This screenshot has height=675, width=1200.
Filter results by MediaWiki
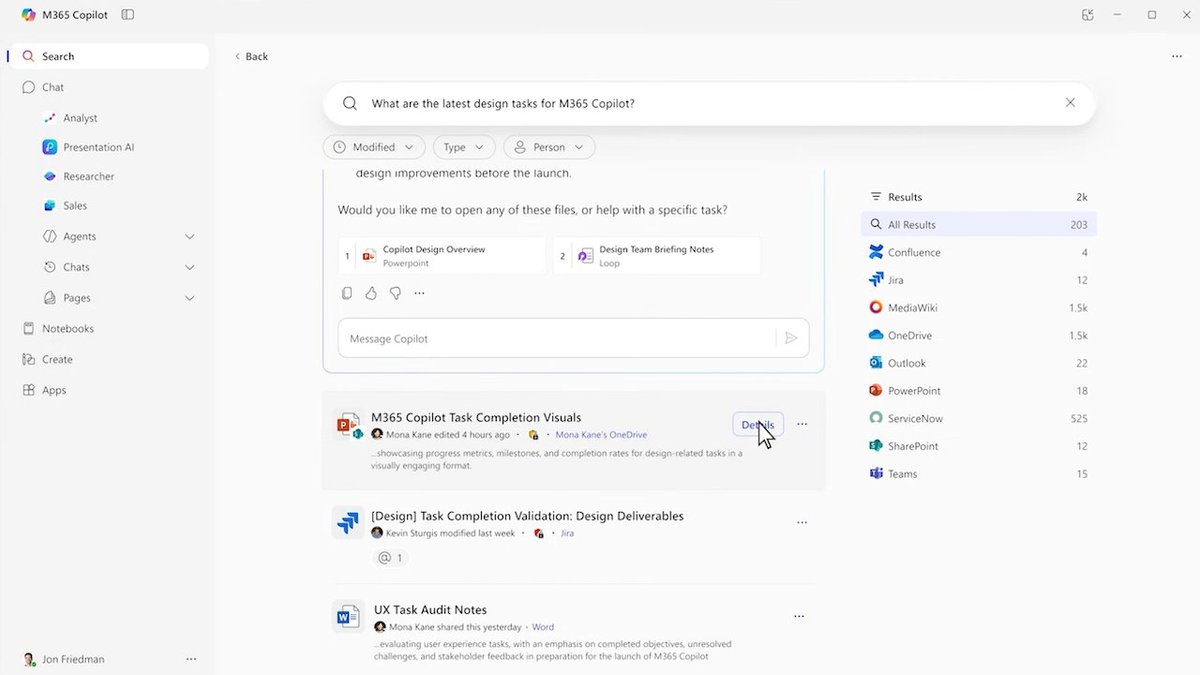tap(979, 308)
